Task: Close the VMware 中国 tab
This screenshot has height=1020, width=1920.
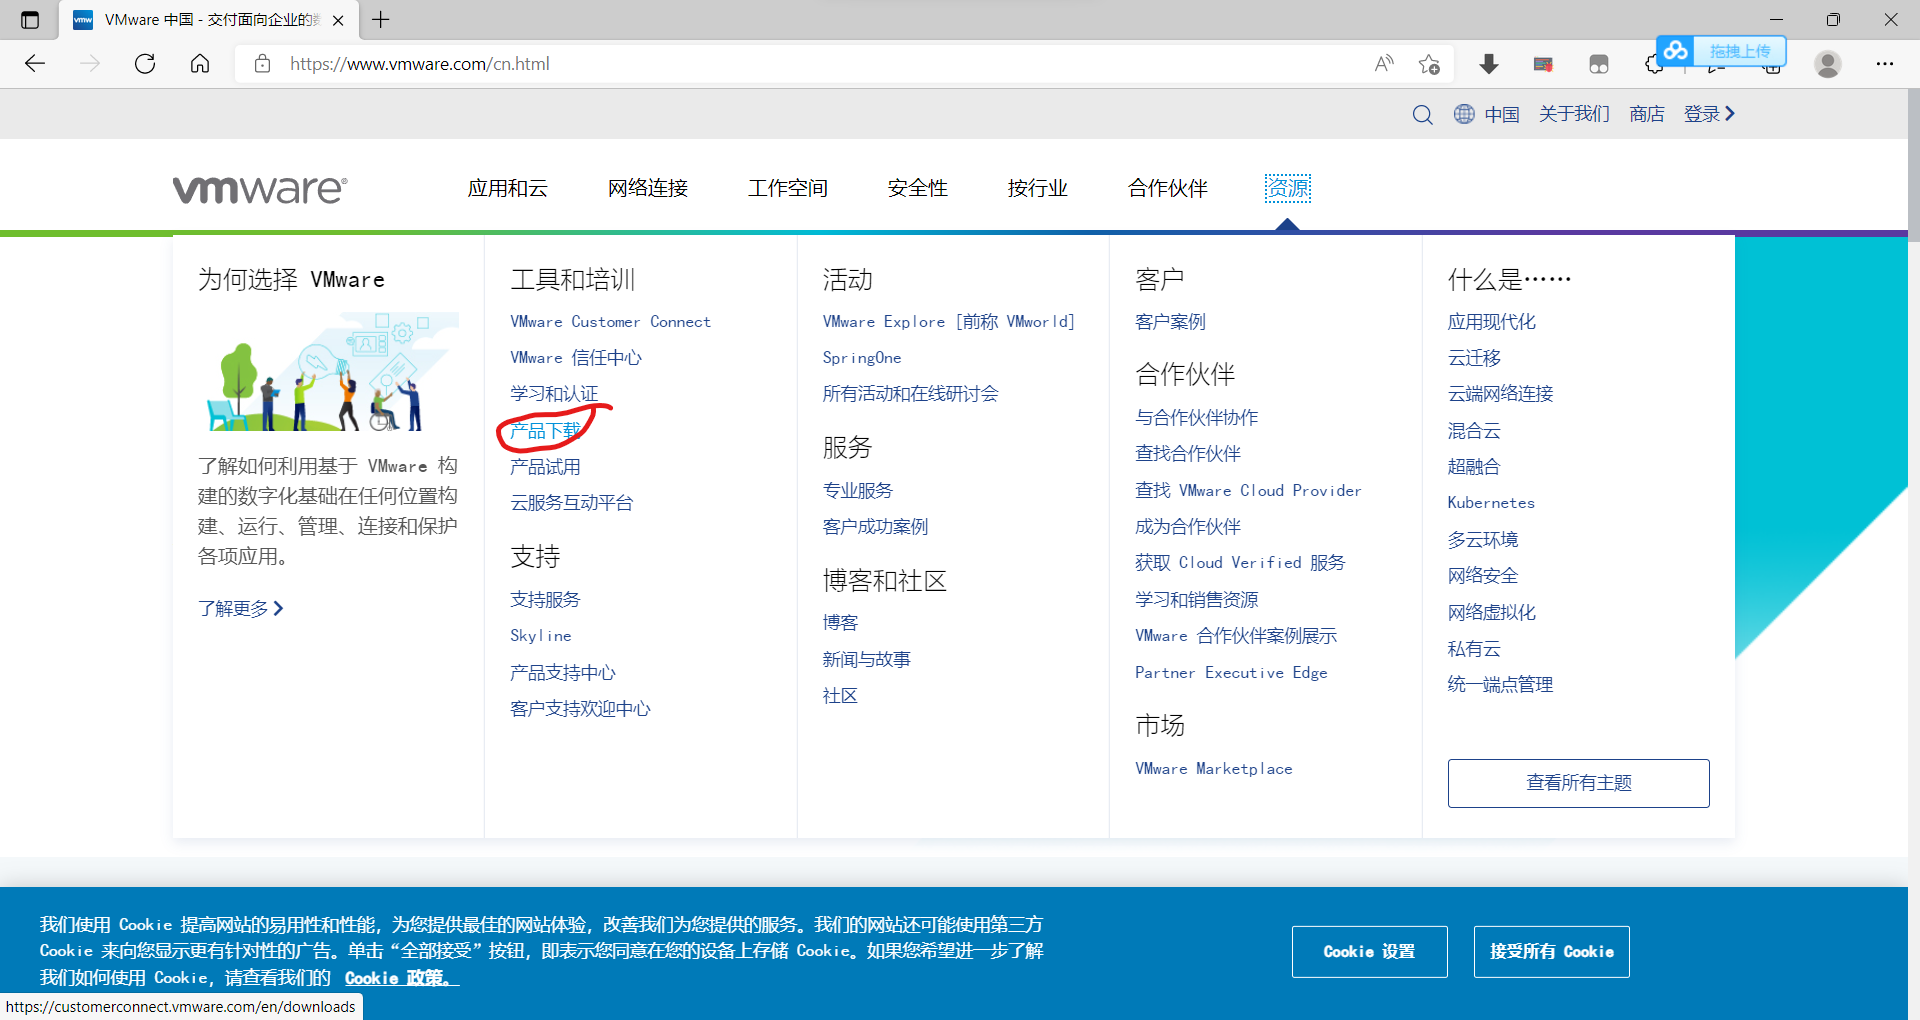Action: [x=338, y=20]
